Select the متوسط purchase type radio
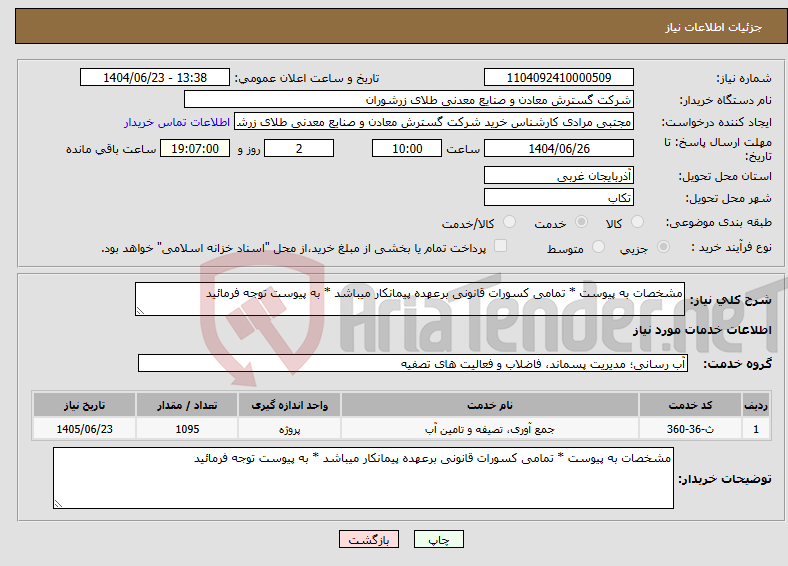Image resolution: width=788 pixels, height=566 pixels. tap(599, 247)
